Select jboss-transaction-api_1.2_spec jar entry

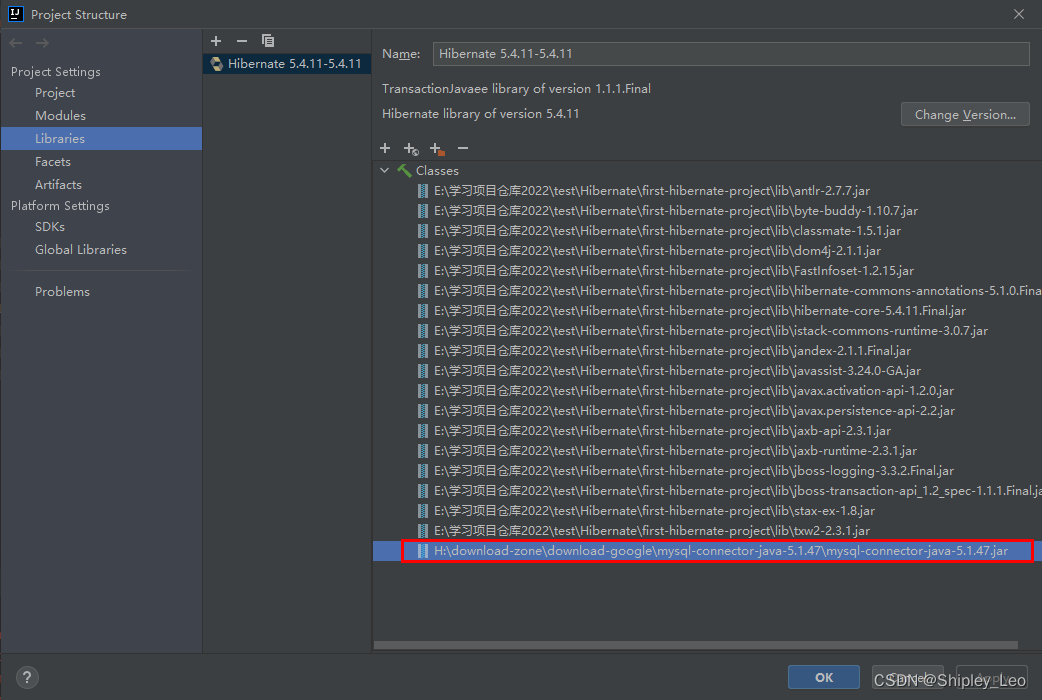click(737, 490)
